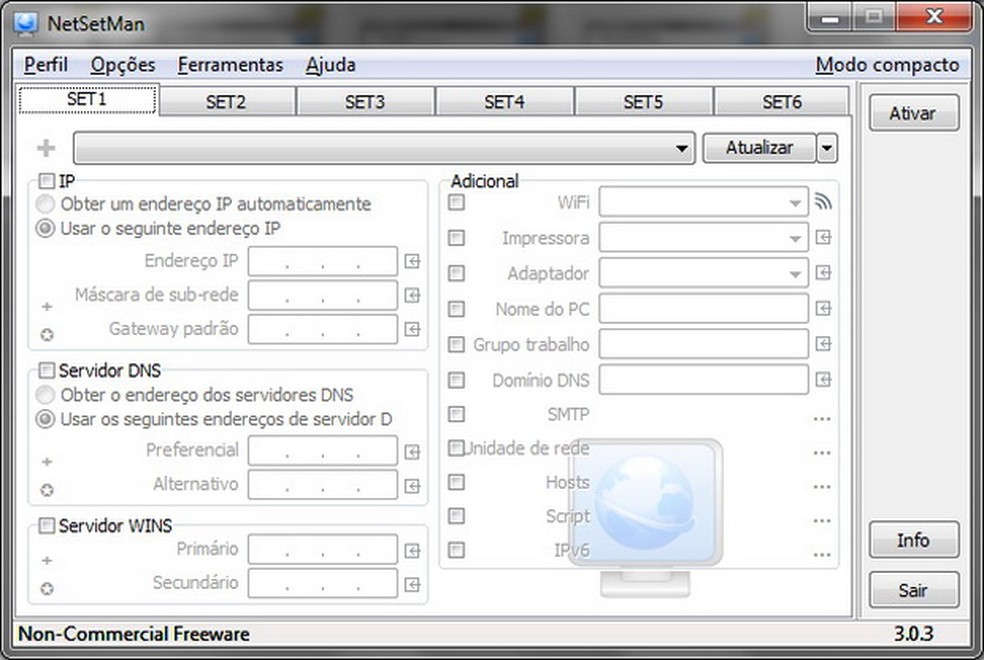Click the Nome do PC text field
The image size is (984, 660).
[703, 309]
